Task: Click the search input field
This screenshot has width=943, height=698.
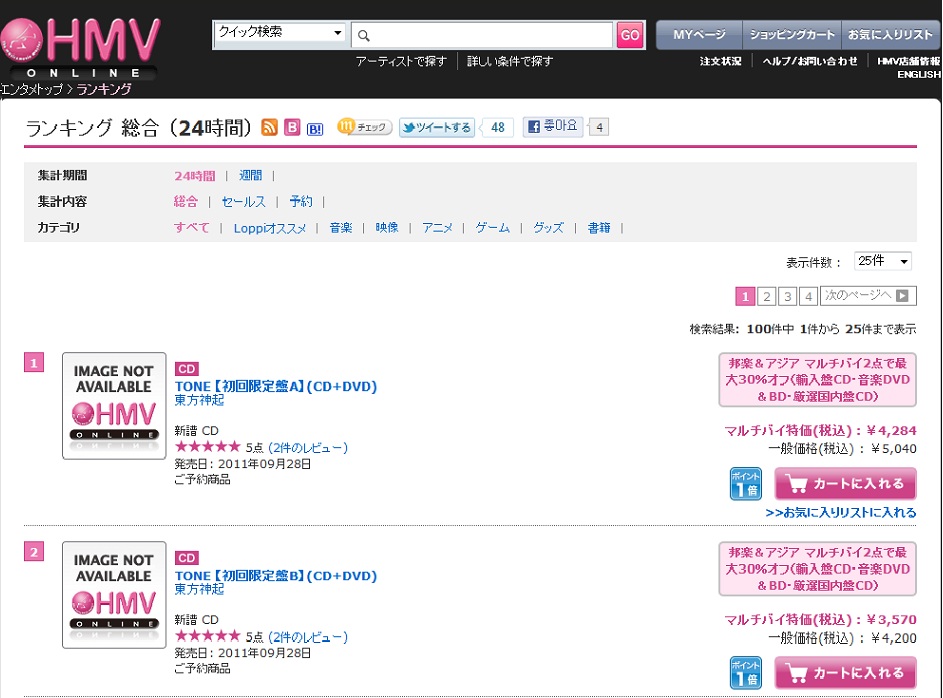Action: pos(482,35)
